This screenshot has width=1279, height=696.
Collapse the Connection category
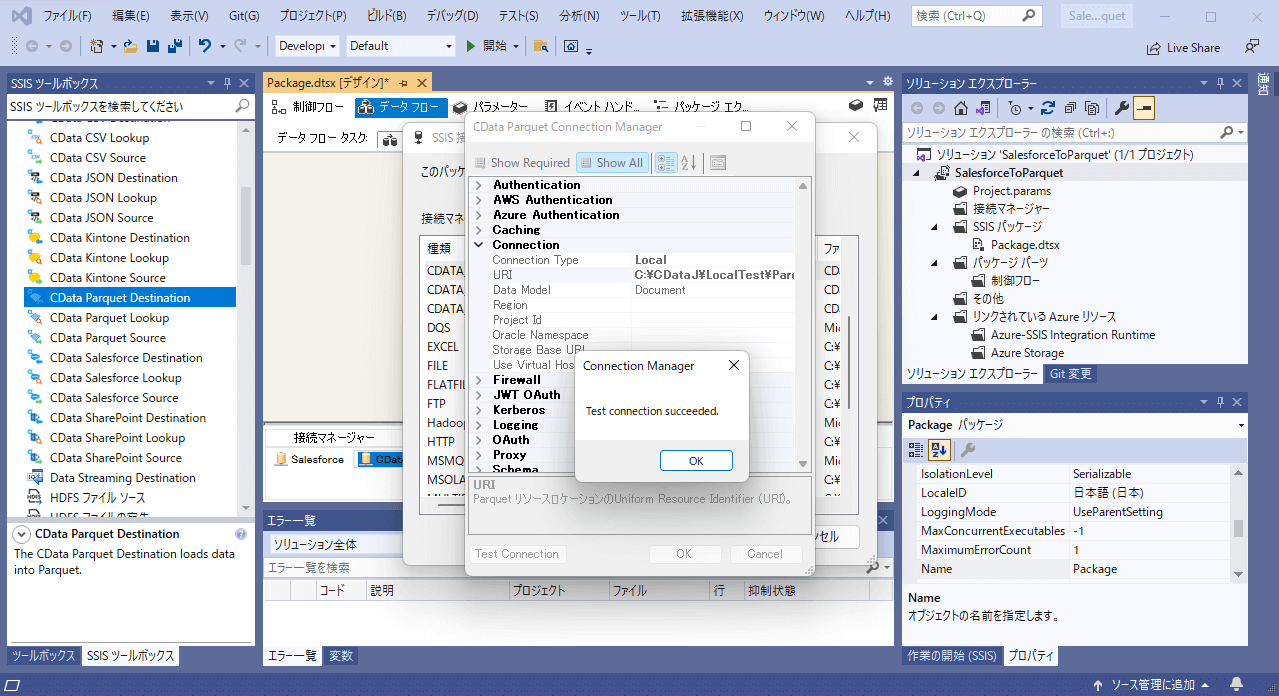pyautogui.click(x=479, y=245)
